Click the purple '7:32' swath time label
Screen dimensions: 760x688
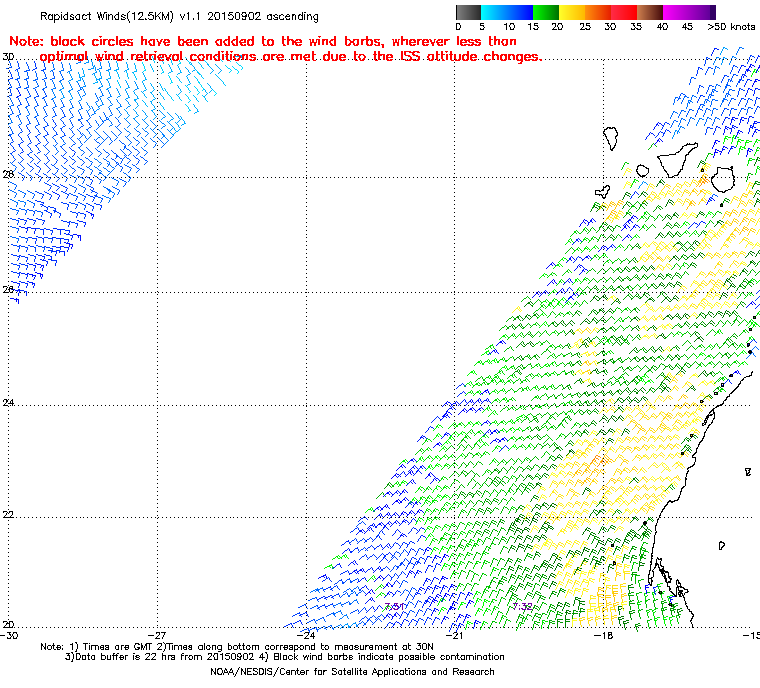point(522,606)
